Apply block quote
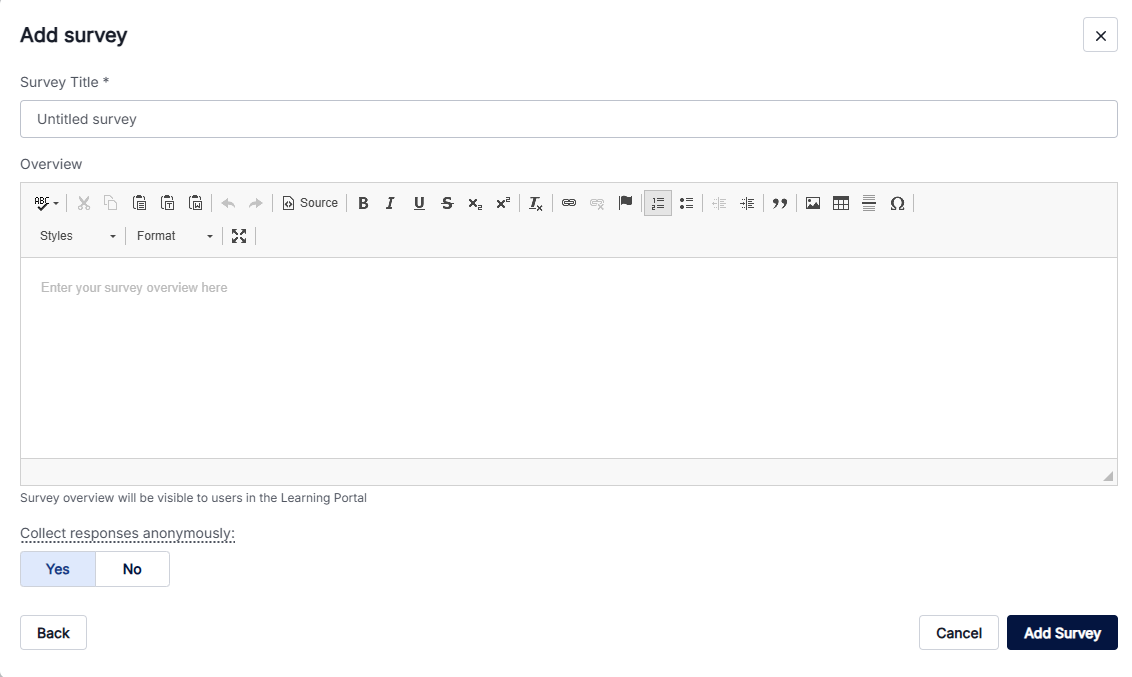This screenshot has height=677, width=1132. click(780, 204)
